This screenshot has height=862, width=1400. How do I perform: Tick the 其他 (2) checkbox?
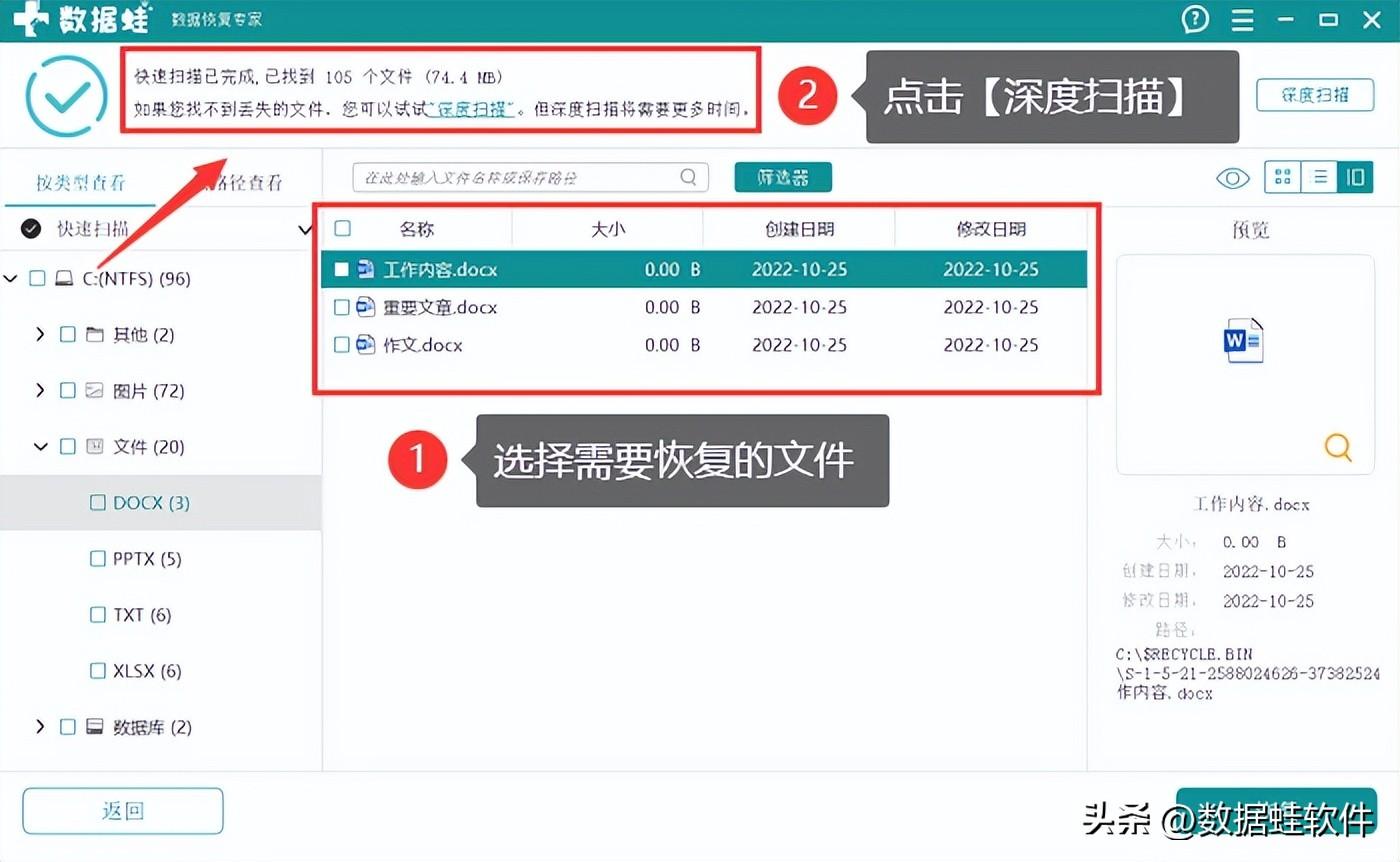tap(68, 334)
